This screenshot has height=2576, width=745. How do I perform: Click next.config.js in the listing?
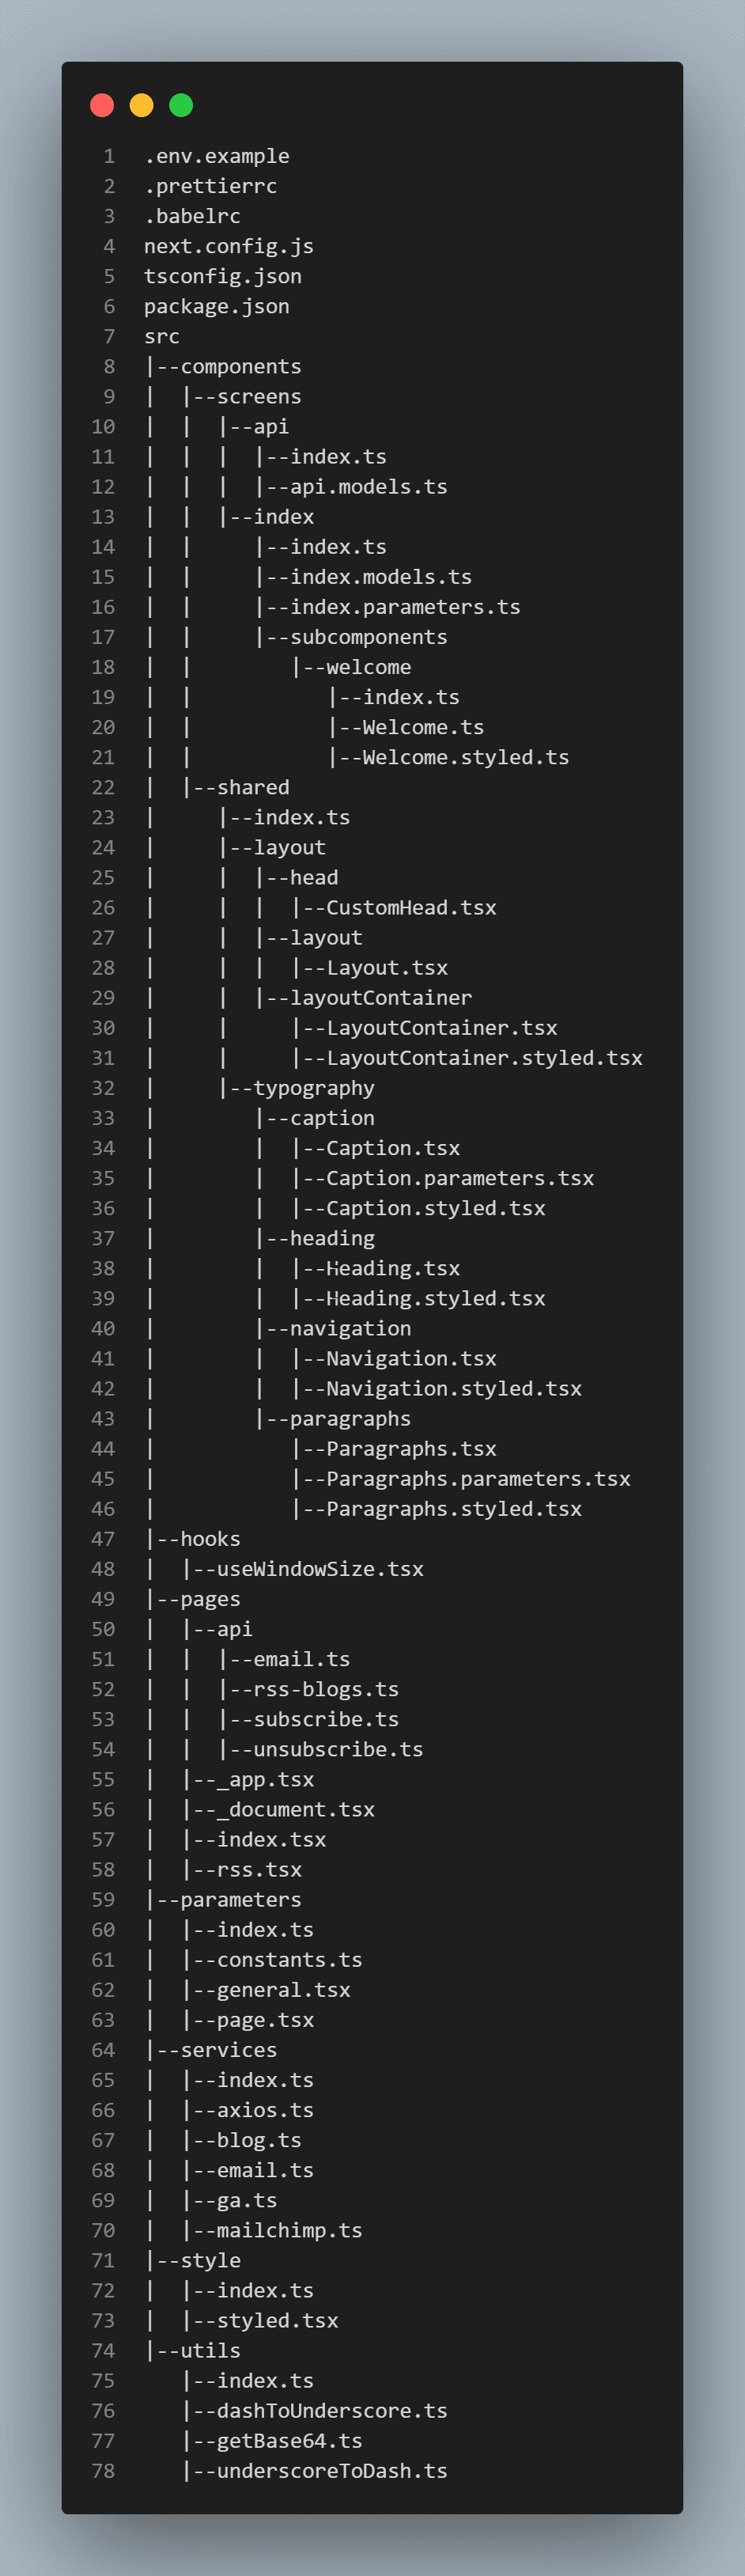(x=229, y=246)
